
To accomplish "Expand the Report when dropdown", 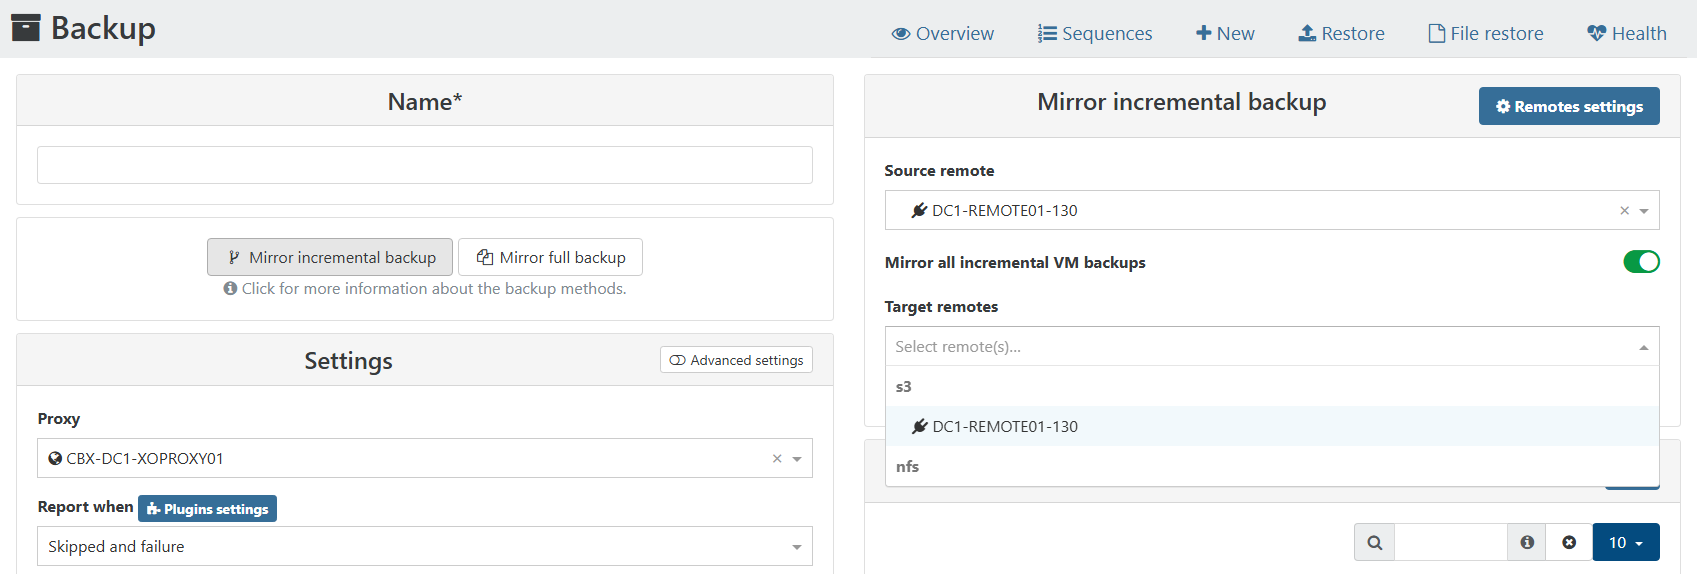I will click(x=796, y=547).
